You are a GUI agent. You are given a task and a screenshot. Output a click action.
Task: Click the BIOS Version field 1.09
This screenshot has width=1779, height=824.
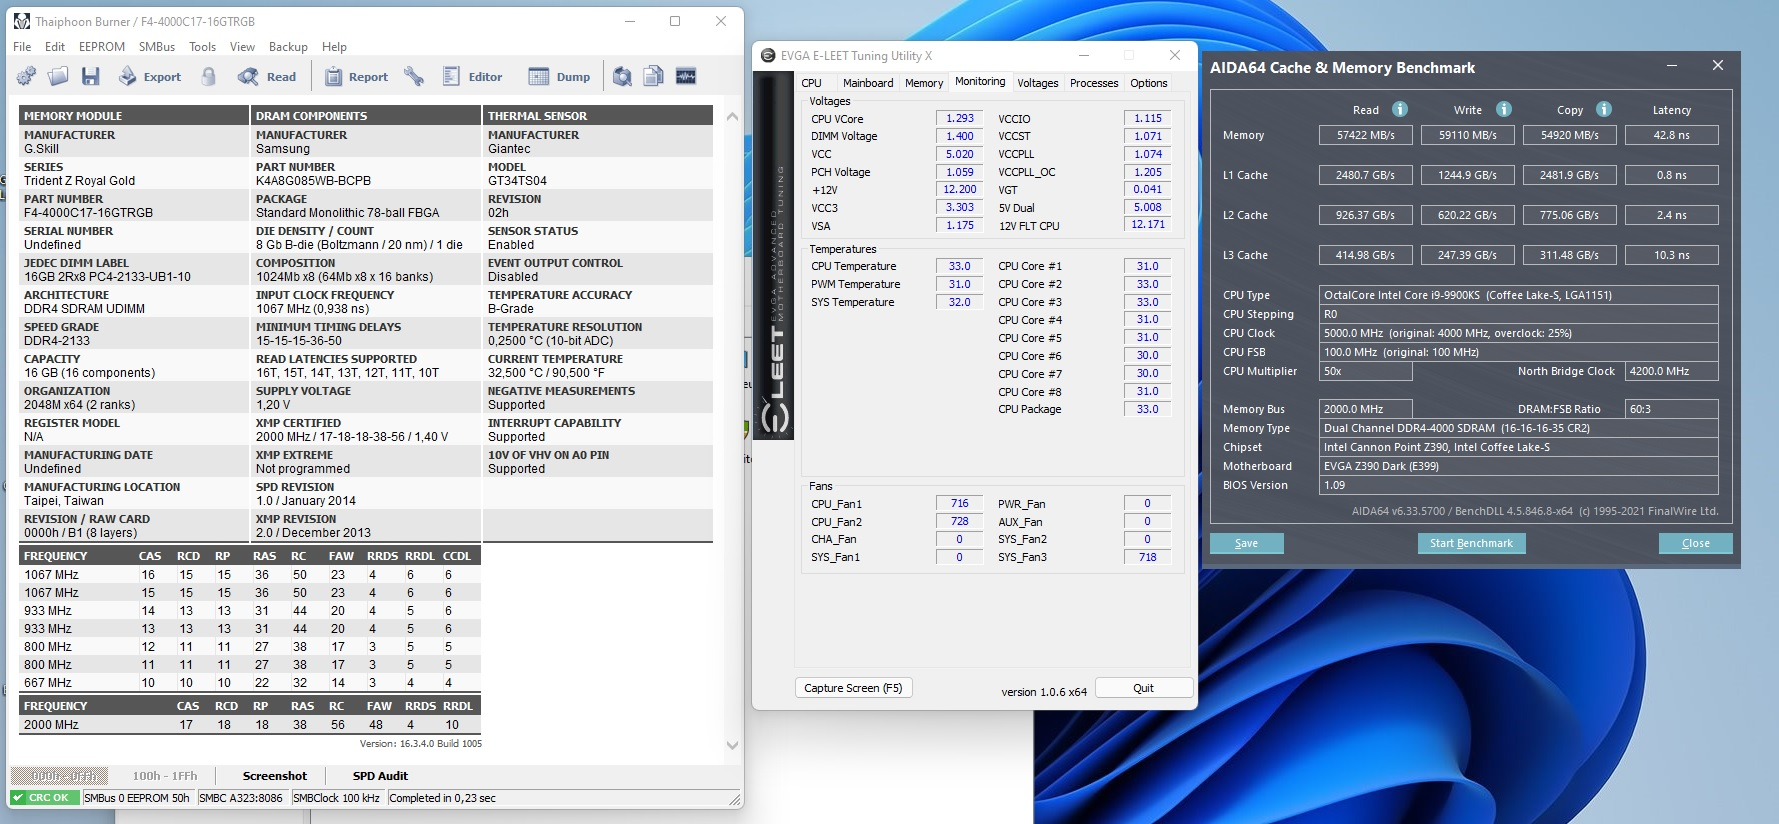pyautogui.click(x=1519, y=485)
